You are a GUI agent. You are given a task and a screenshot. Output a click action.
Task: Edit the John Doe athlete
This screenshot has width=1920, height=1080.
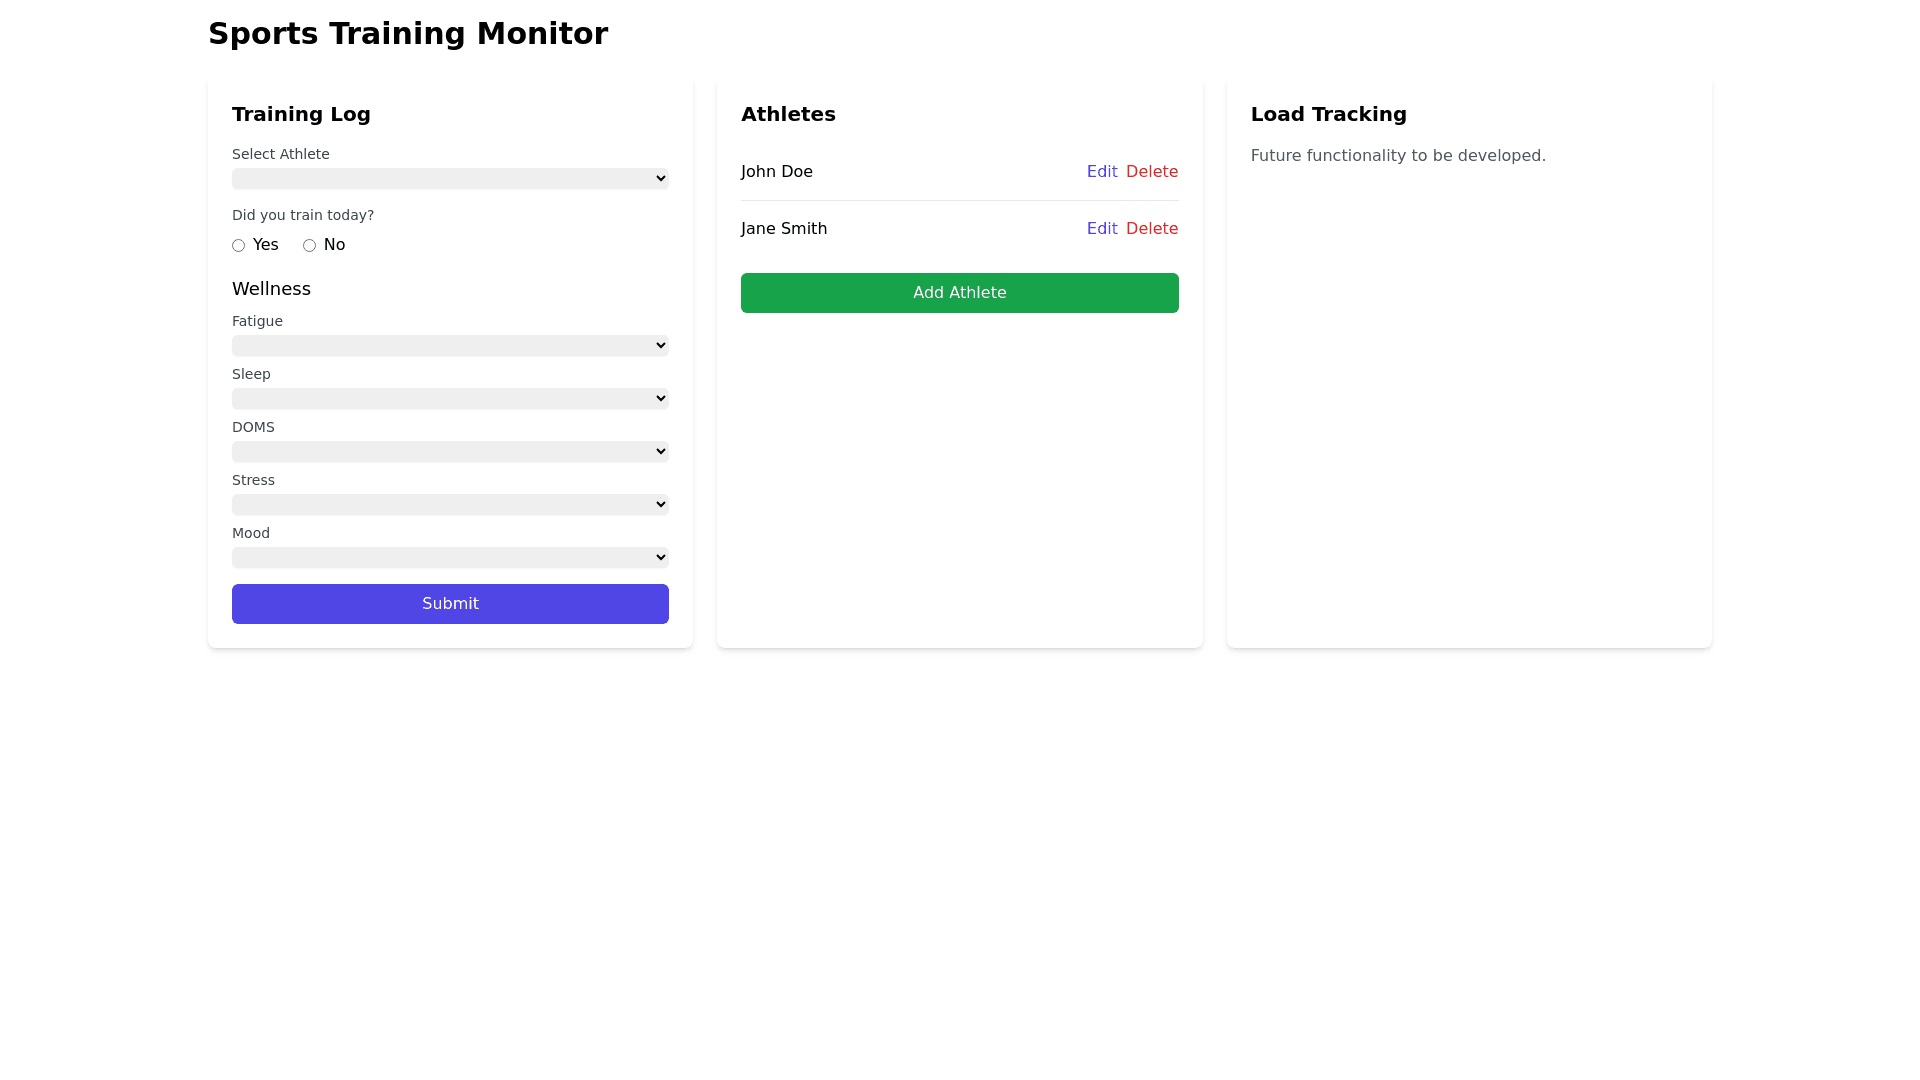pos(1101,172)
